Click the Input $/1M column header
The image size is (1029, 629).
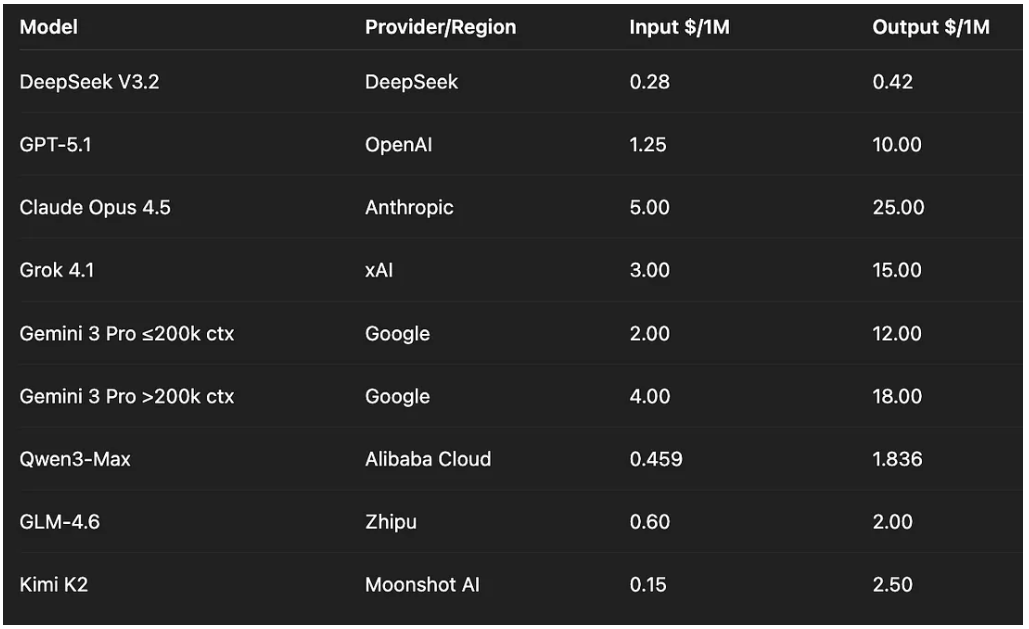pos(679,27)
